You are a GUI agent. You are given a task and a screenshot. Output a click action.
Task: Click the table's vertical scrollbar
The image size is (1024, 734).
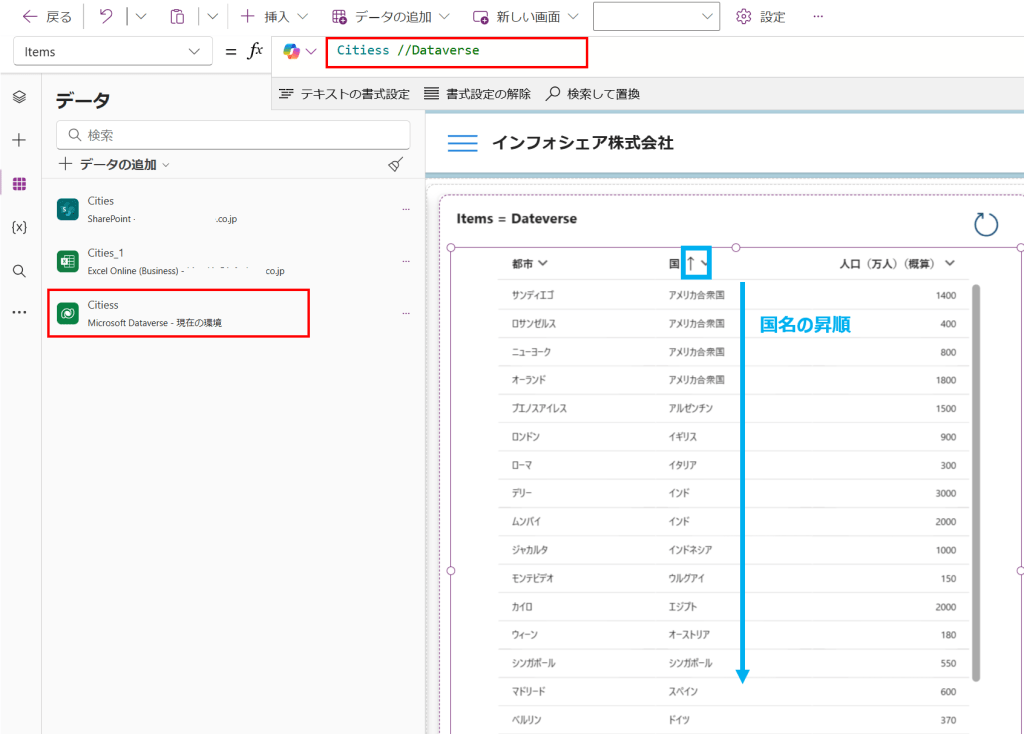[x=976, y=480]
